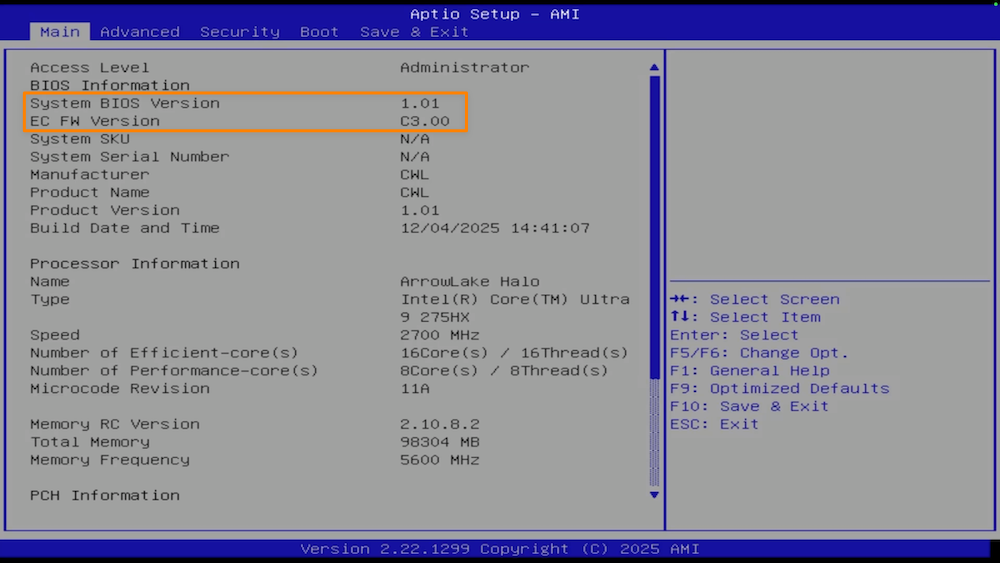Click the scrollbar up arrow
The image size is (1000, 563).
pyautogui.click(x=654, y=67)
